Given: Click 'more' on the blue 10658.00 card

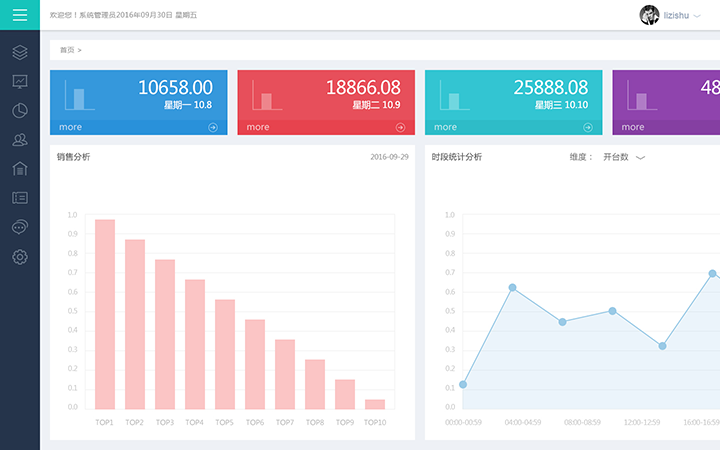Looking at the screenshot, I should tap(70, 127).
